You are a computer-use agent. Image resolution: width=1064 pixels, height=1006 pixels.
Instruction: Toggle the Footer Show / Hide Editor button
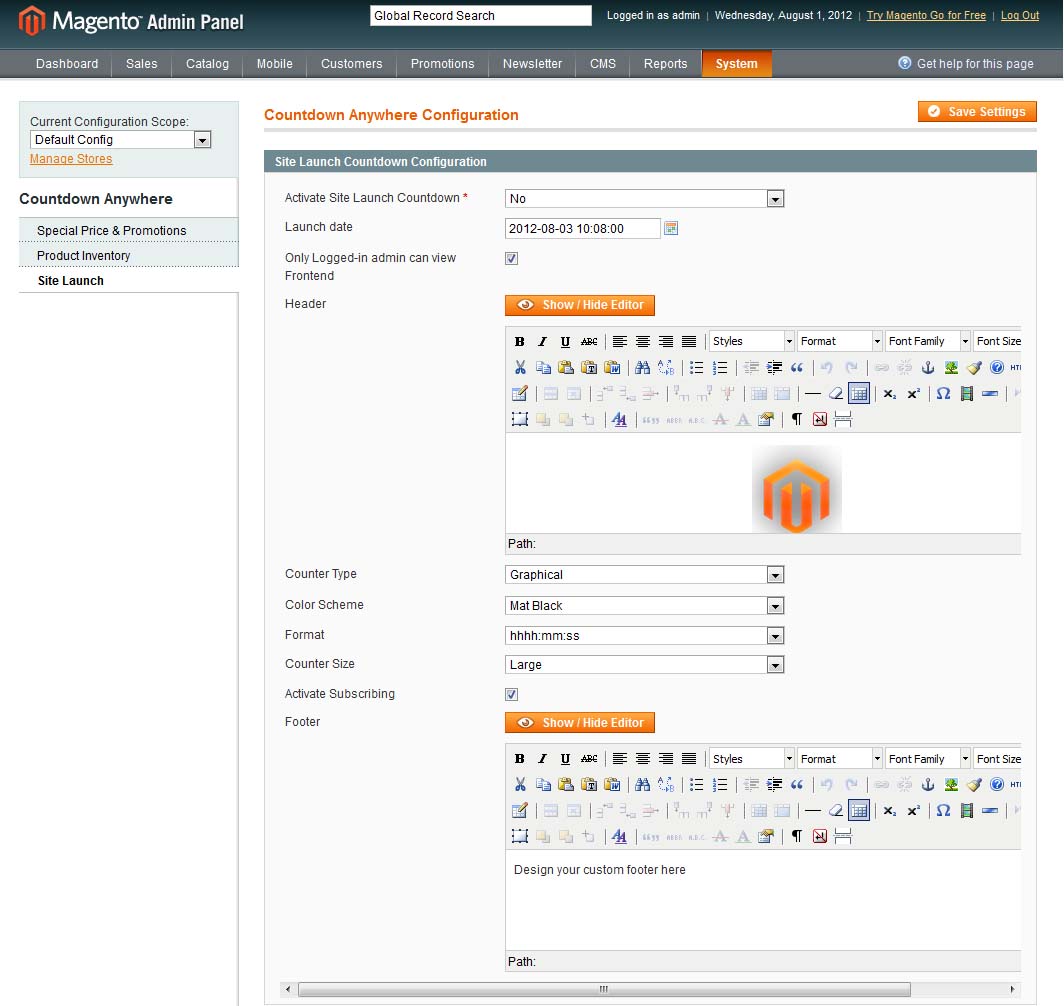click(x=580, y=723)
